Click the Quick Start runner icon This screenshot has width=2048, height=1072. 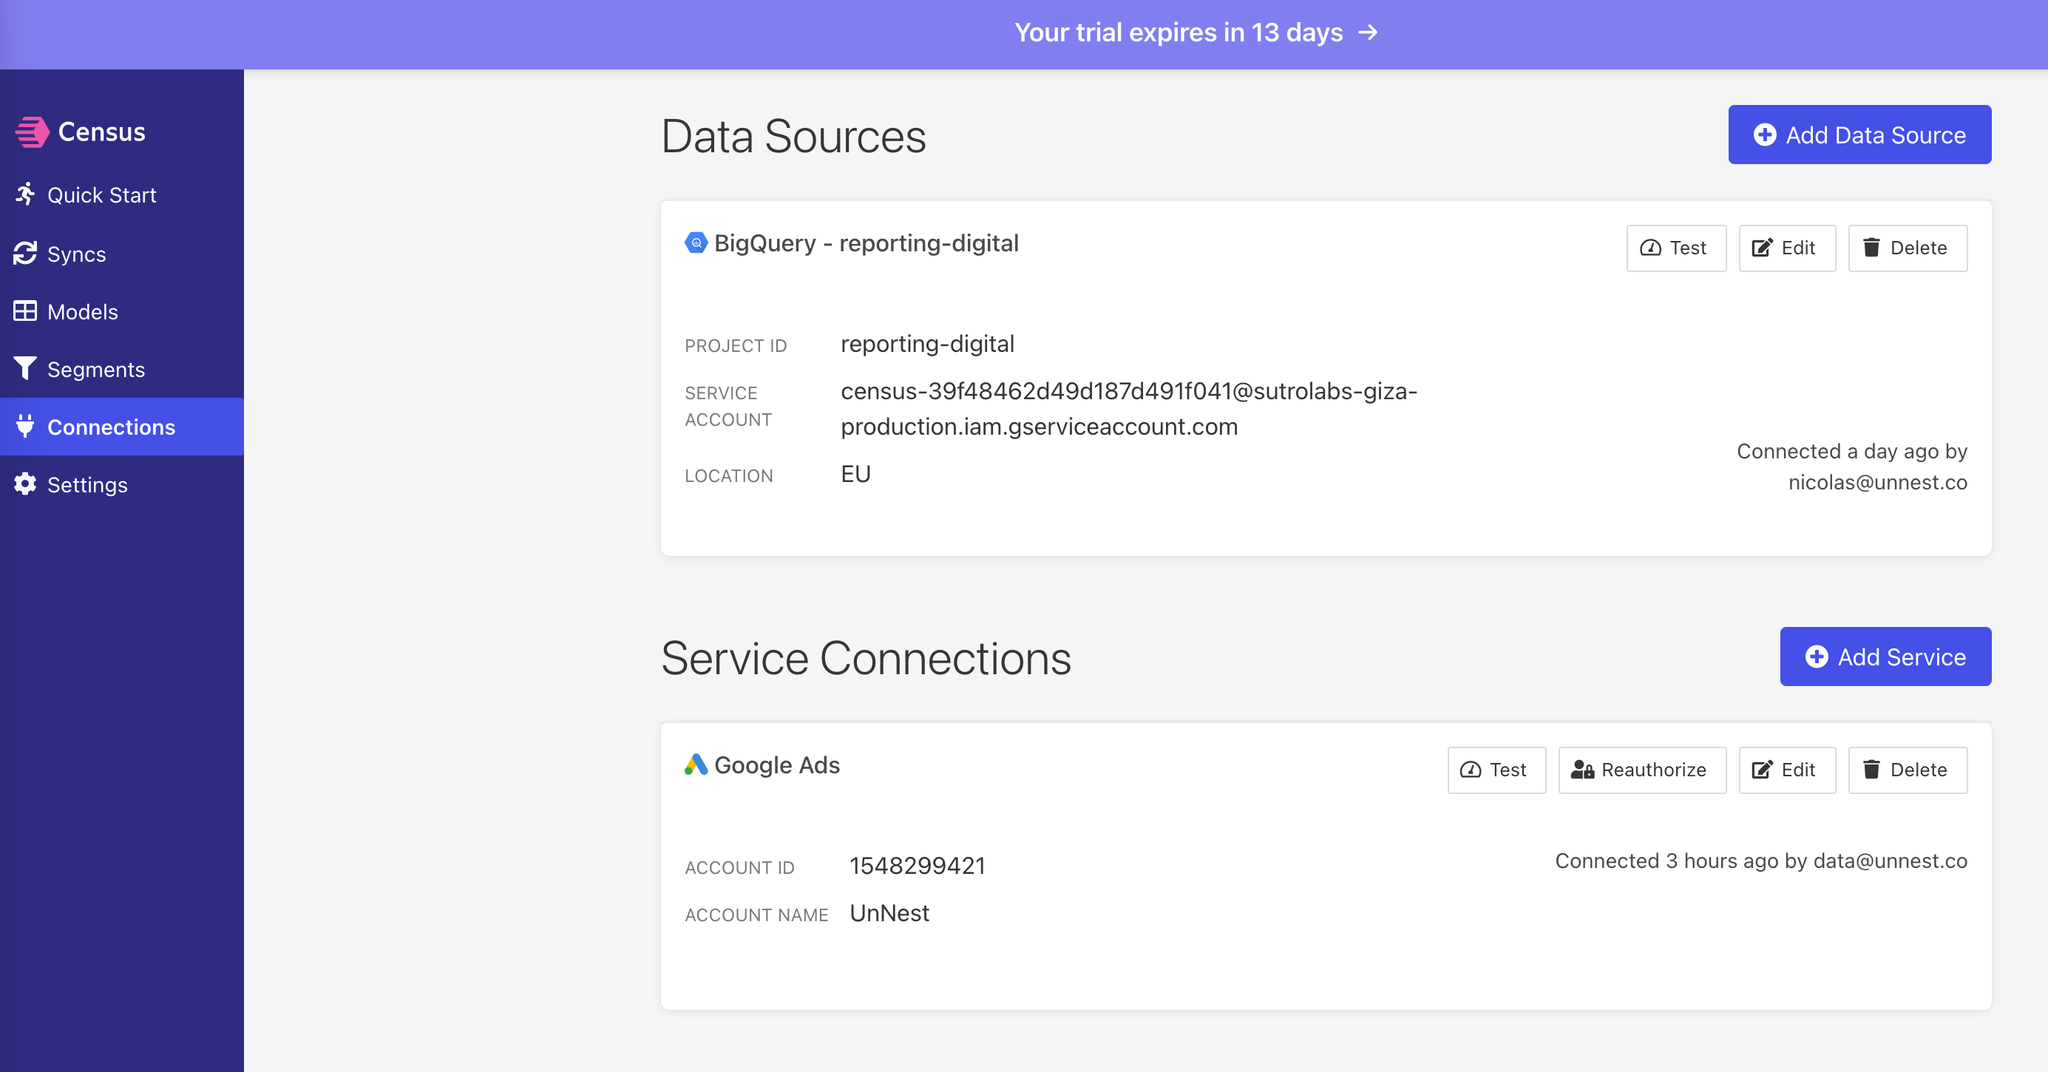coord(25,194)
